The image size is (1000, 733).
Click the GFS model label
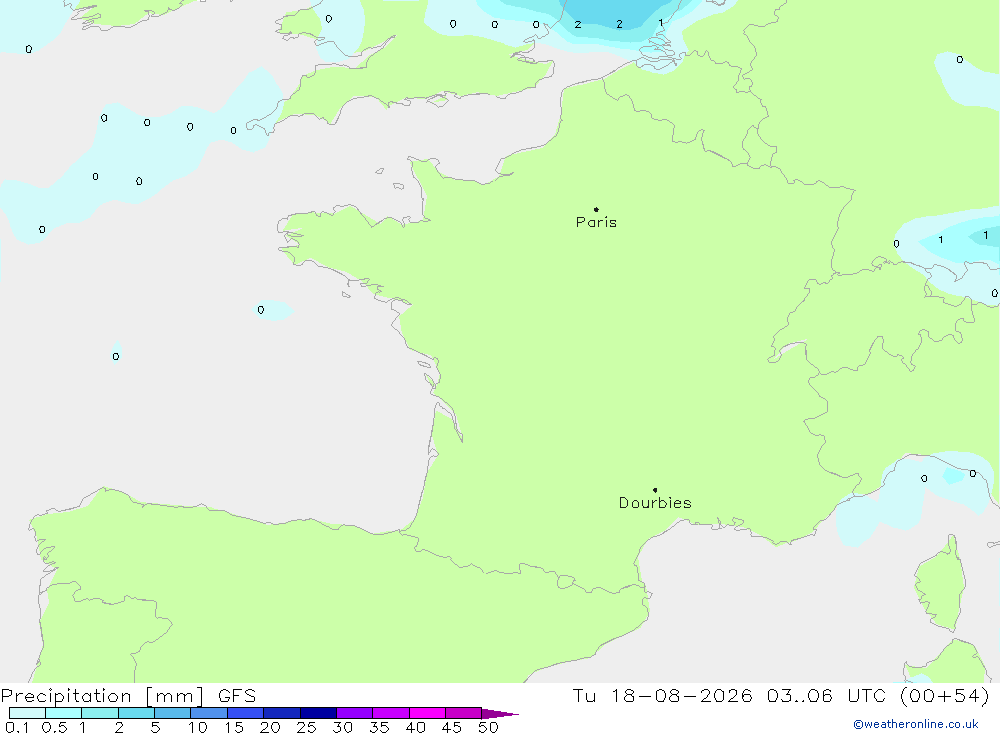coord(237,696)
